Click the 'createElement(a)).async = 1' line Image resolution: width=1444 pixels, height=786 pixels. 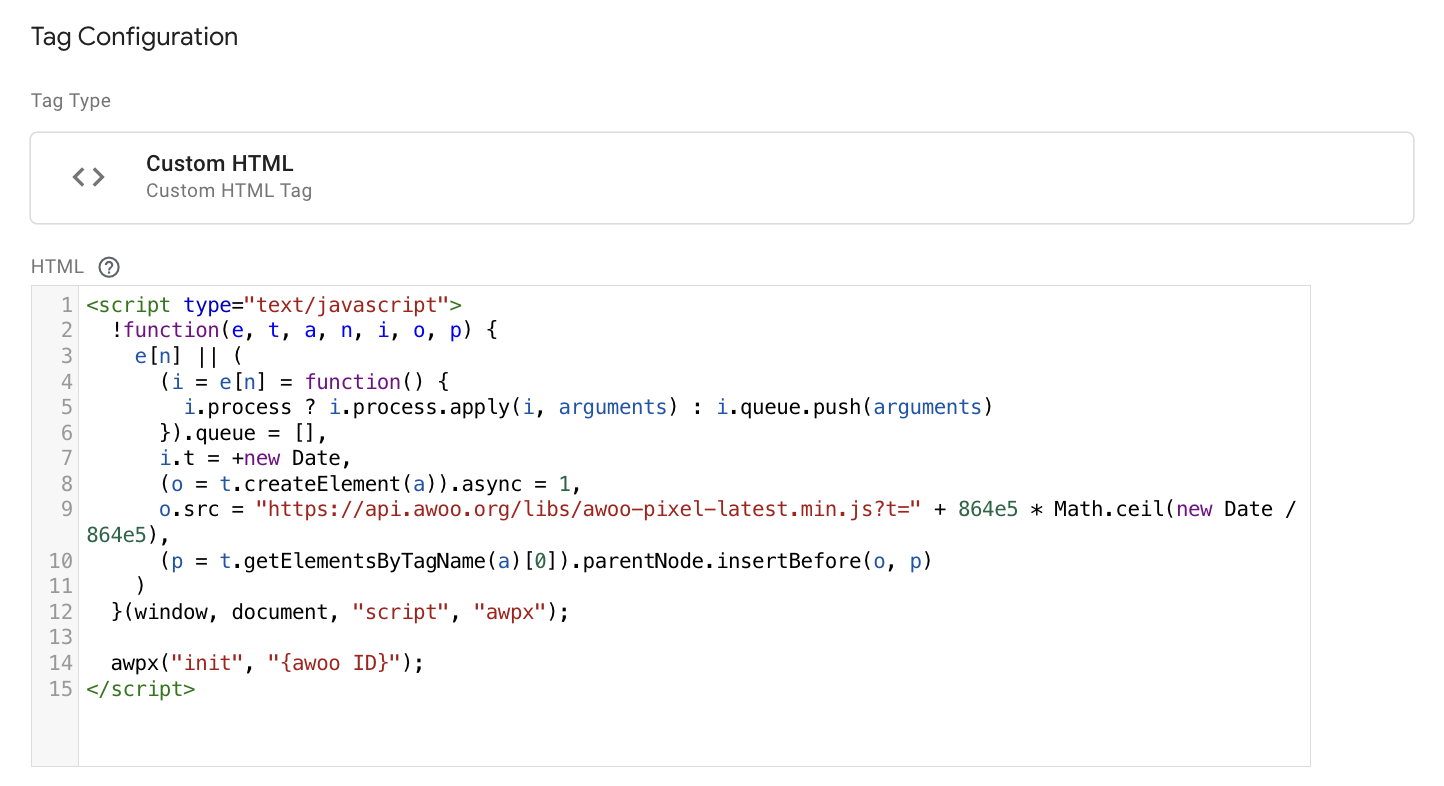tap(371, 484)
